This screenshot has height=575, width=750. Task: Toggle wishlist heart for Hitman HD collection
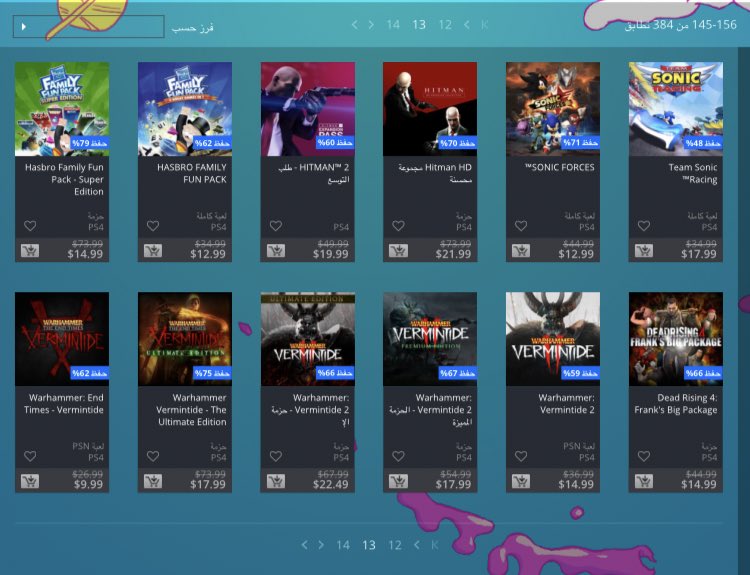click(x=398, y=225)
